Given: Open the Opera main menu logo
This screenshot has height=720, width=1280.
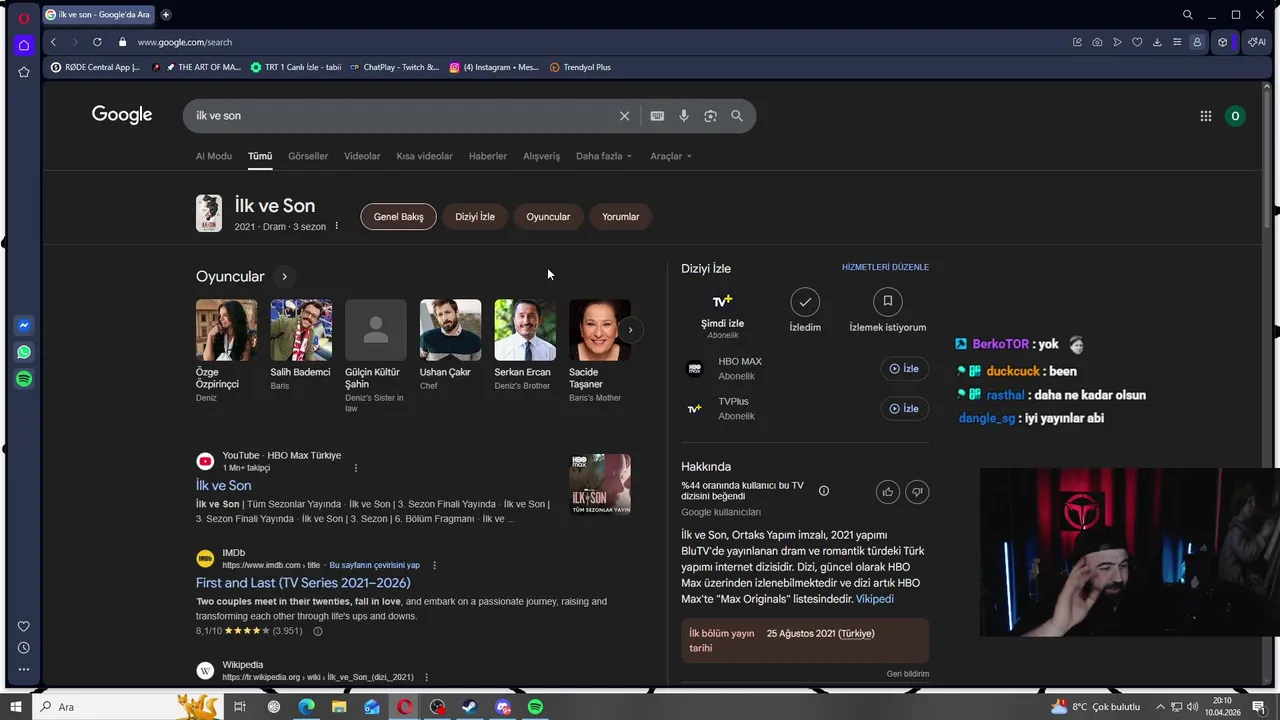Looking at the screenshot, I should point(24,18).
